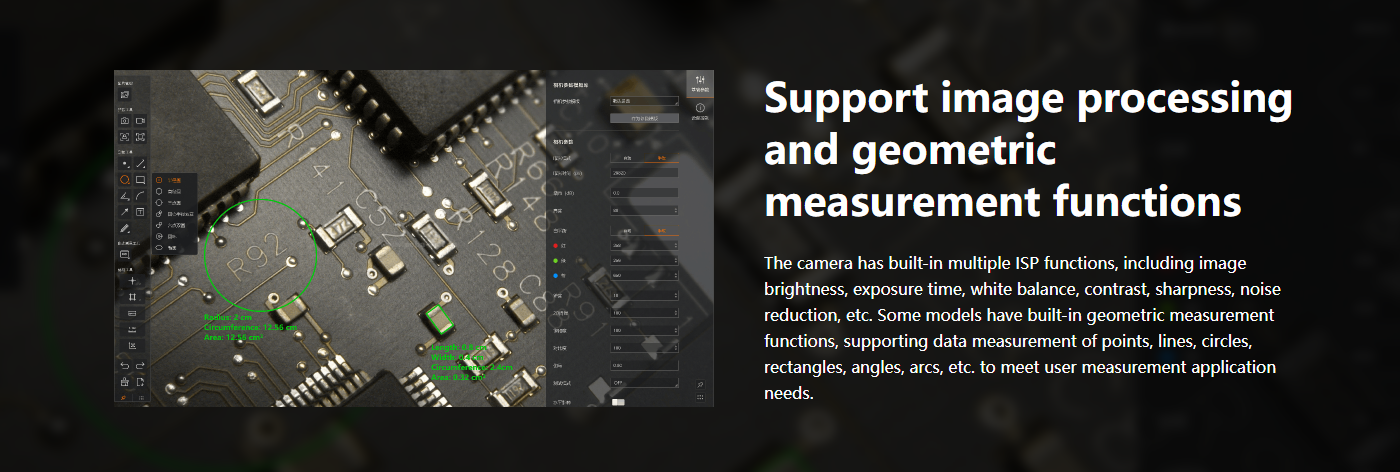The width and height of the screenshot is (1400, 472).
Task: Select the rectangle measurement tool
Action: click(140, 179)
